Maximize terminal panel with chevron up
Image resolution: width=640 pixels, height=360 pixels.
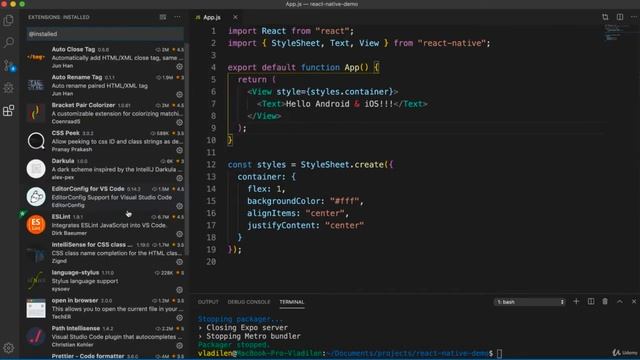click(x=620, y=302)
